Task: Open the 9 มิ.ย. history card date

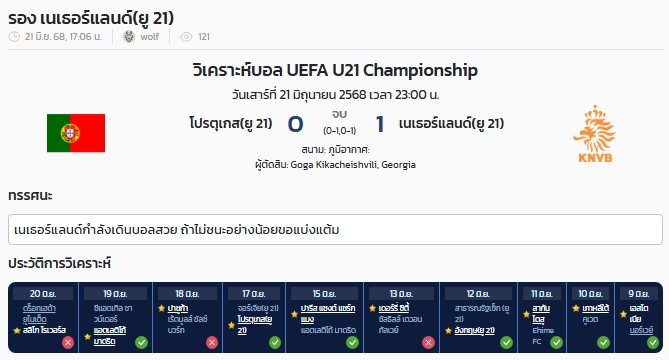Action: tap(638, 293)
